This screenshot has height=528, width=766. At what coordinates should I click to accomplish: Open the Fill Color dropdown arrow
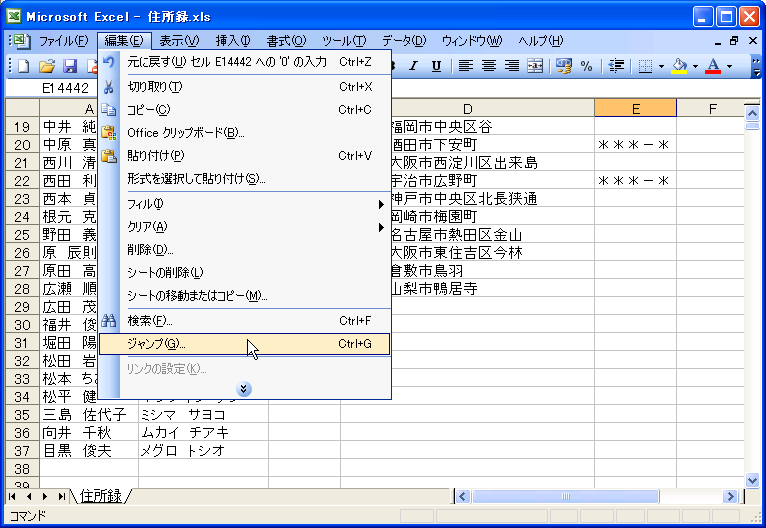point(695,66)
